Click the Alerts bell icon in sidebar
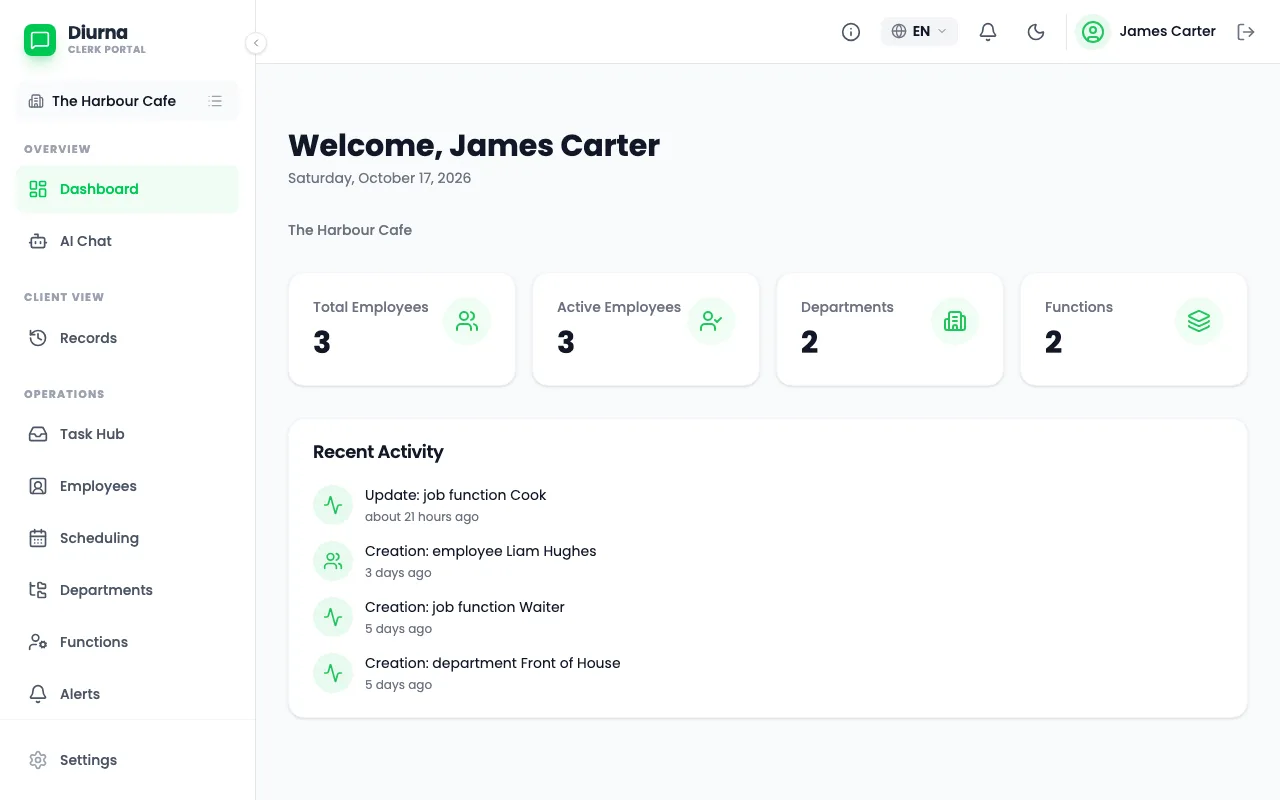Screen dimensions: 1280x800 [38, 694]
